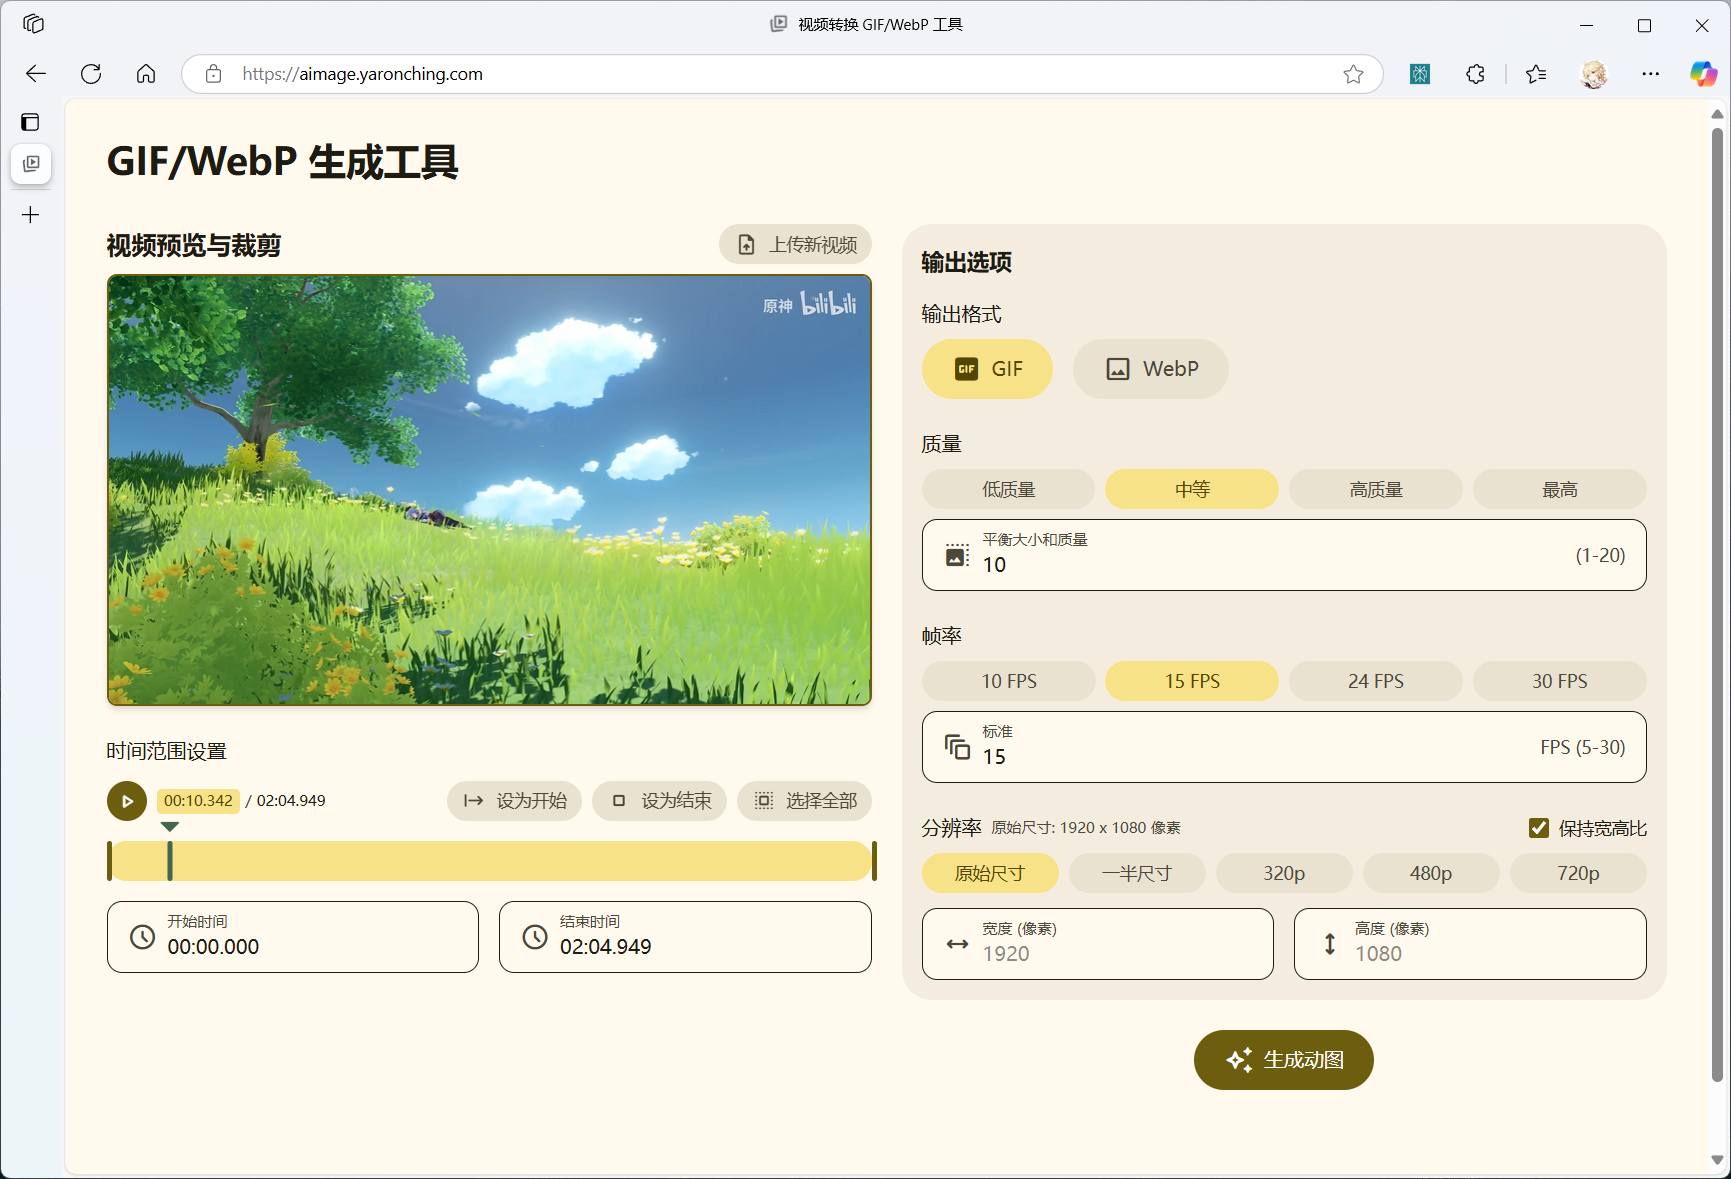Click the vertical arrow height icon
The height and width of the screenshot is (1179, 1731).
tap(1330, 944)
